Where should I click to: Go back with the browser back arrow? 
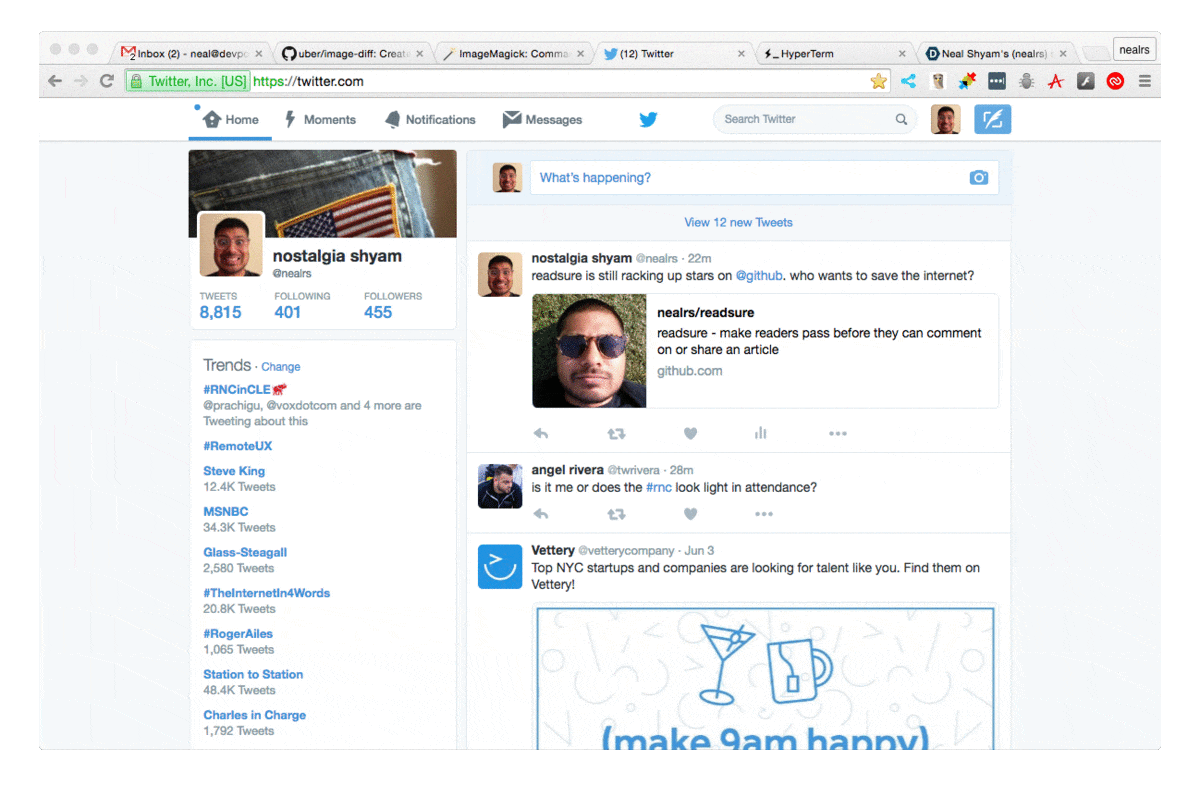tap(55, 81)
